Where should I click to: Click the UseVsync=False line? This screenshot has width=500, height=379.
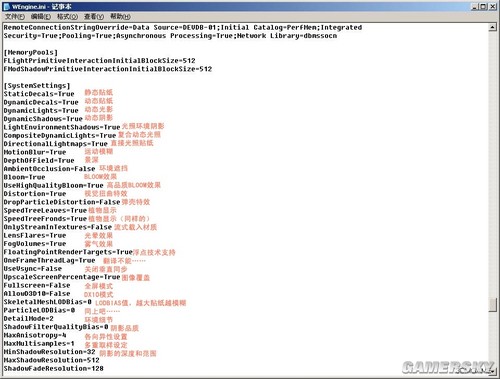[x=33, y=269]
